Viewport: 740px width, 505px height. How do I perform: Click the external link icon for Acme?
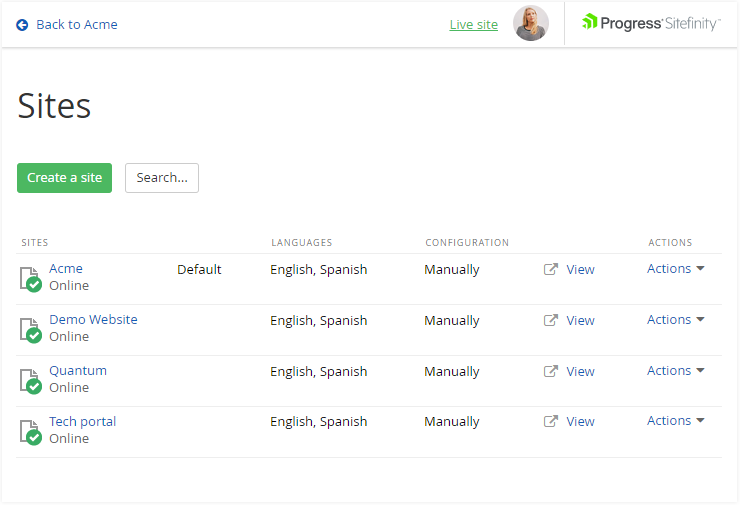[x=551, y=269]
